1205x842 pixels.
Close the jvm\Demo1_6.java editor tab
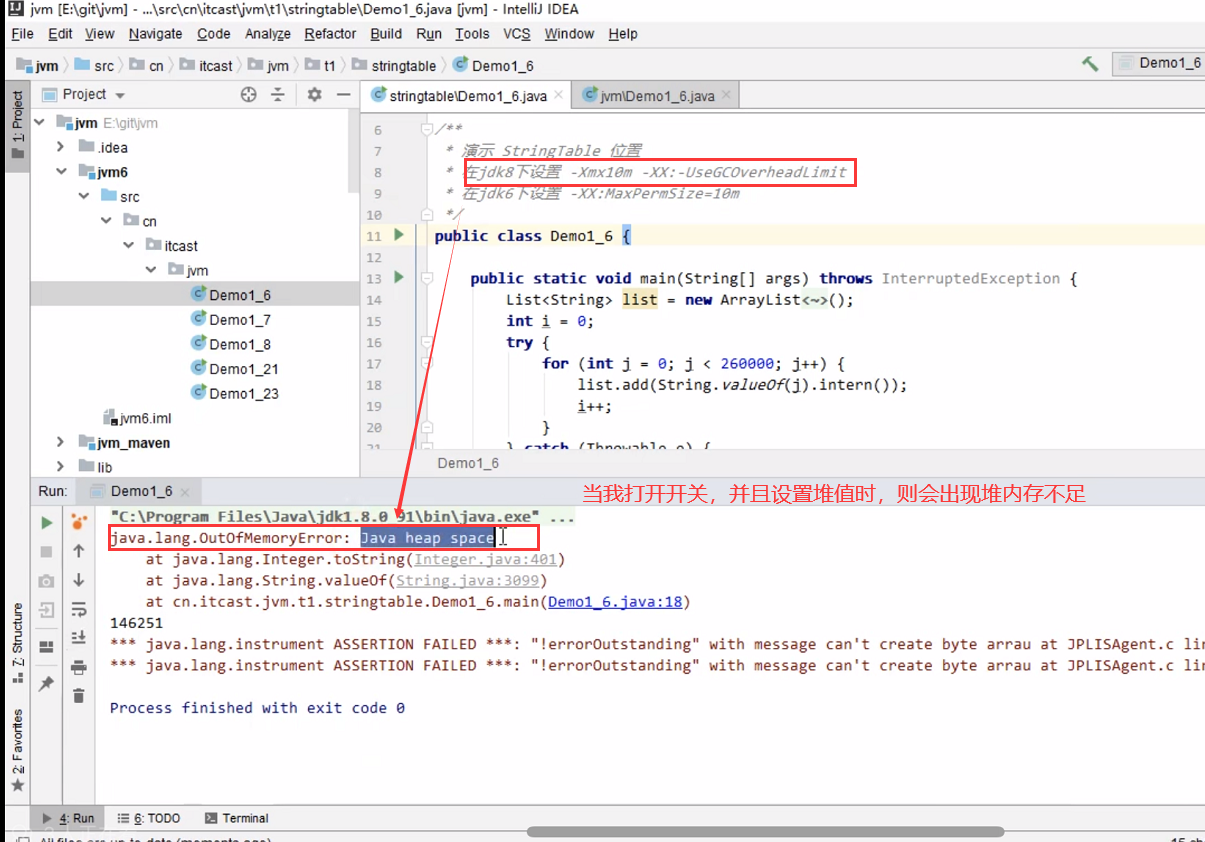pos(725,96)
